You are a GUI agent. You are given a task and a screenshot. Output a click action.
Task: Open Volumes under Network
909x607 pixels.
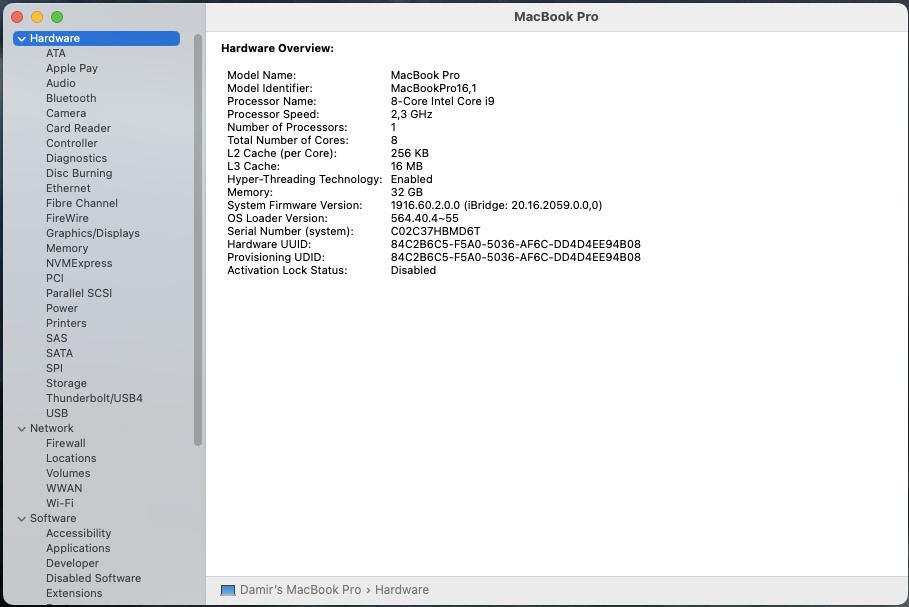(68, 474)
